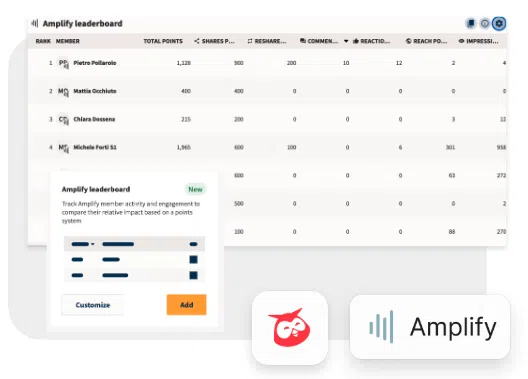The height and width of the screenshot is (379, 528).
Task: Click the Customize button
Action: [x=93, y=305]
